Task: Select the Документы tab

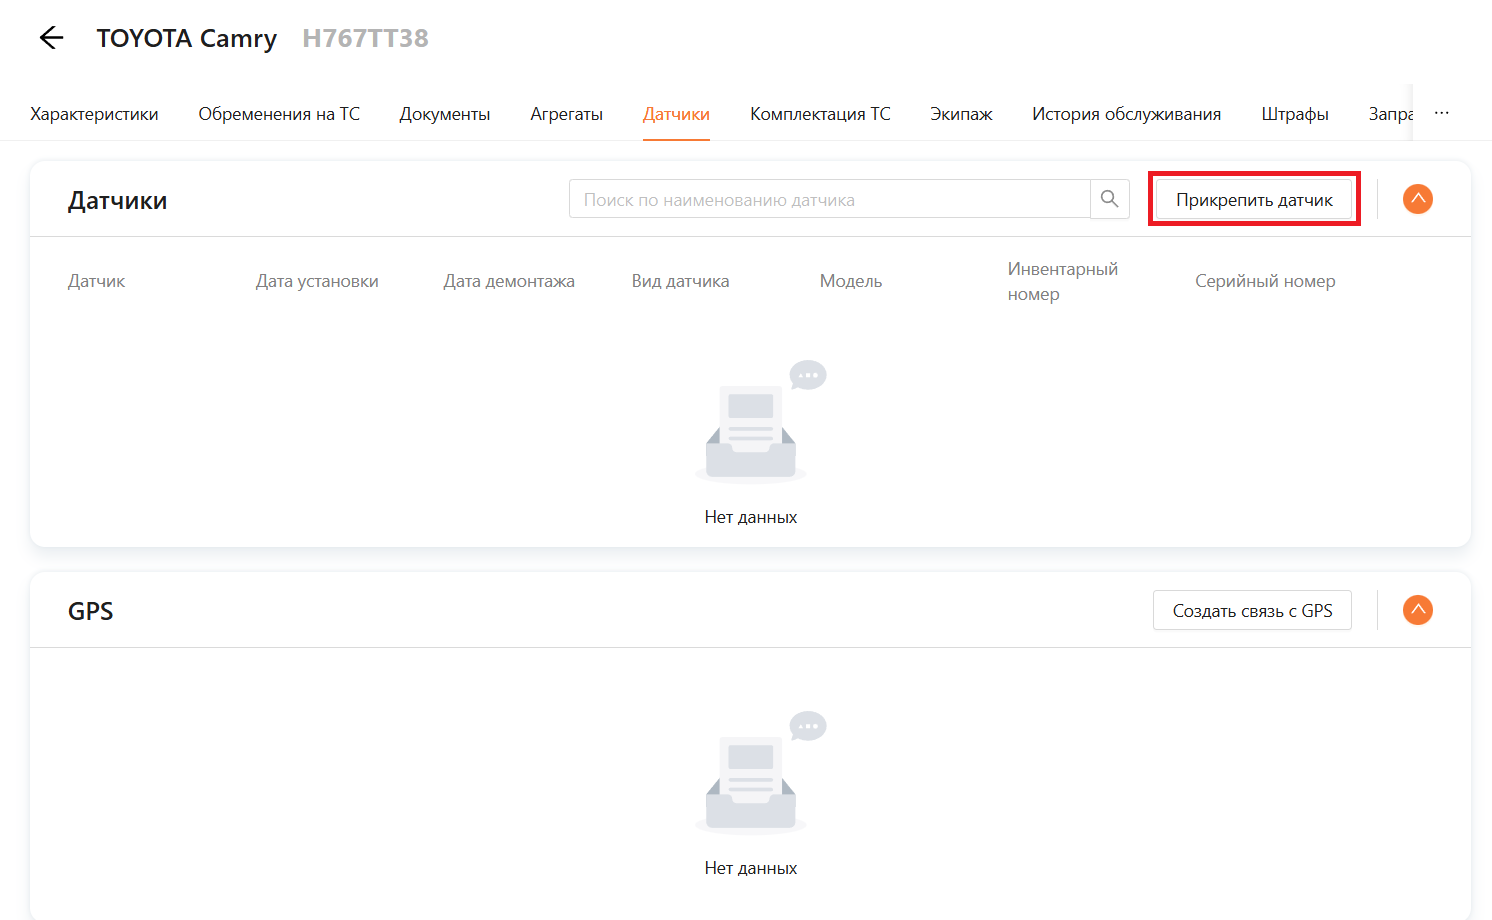Action: (x=445, y=114)
